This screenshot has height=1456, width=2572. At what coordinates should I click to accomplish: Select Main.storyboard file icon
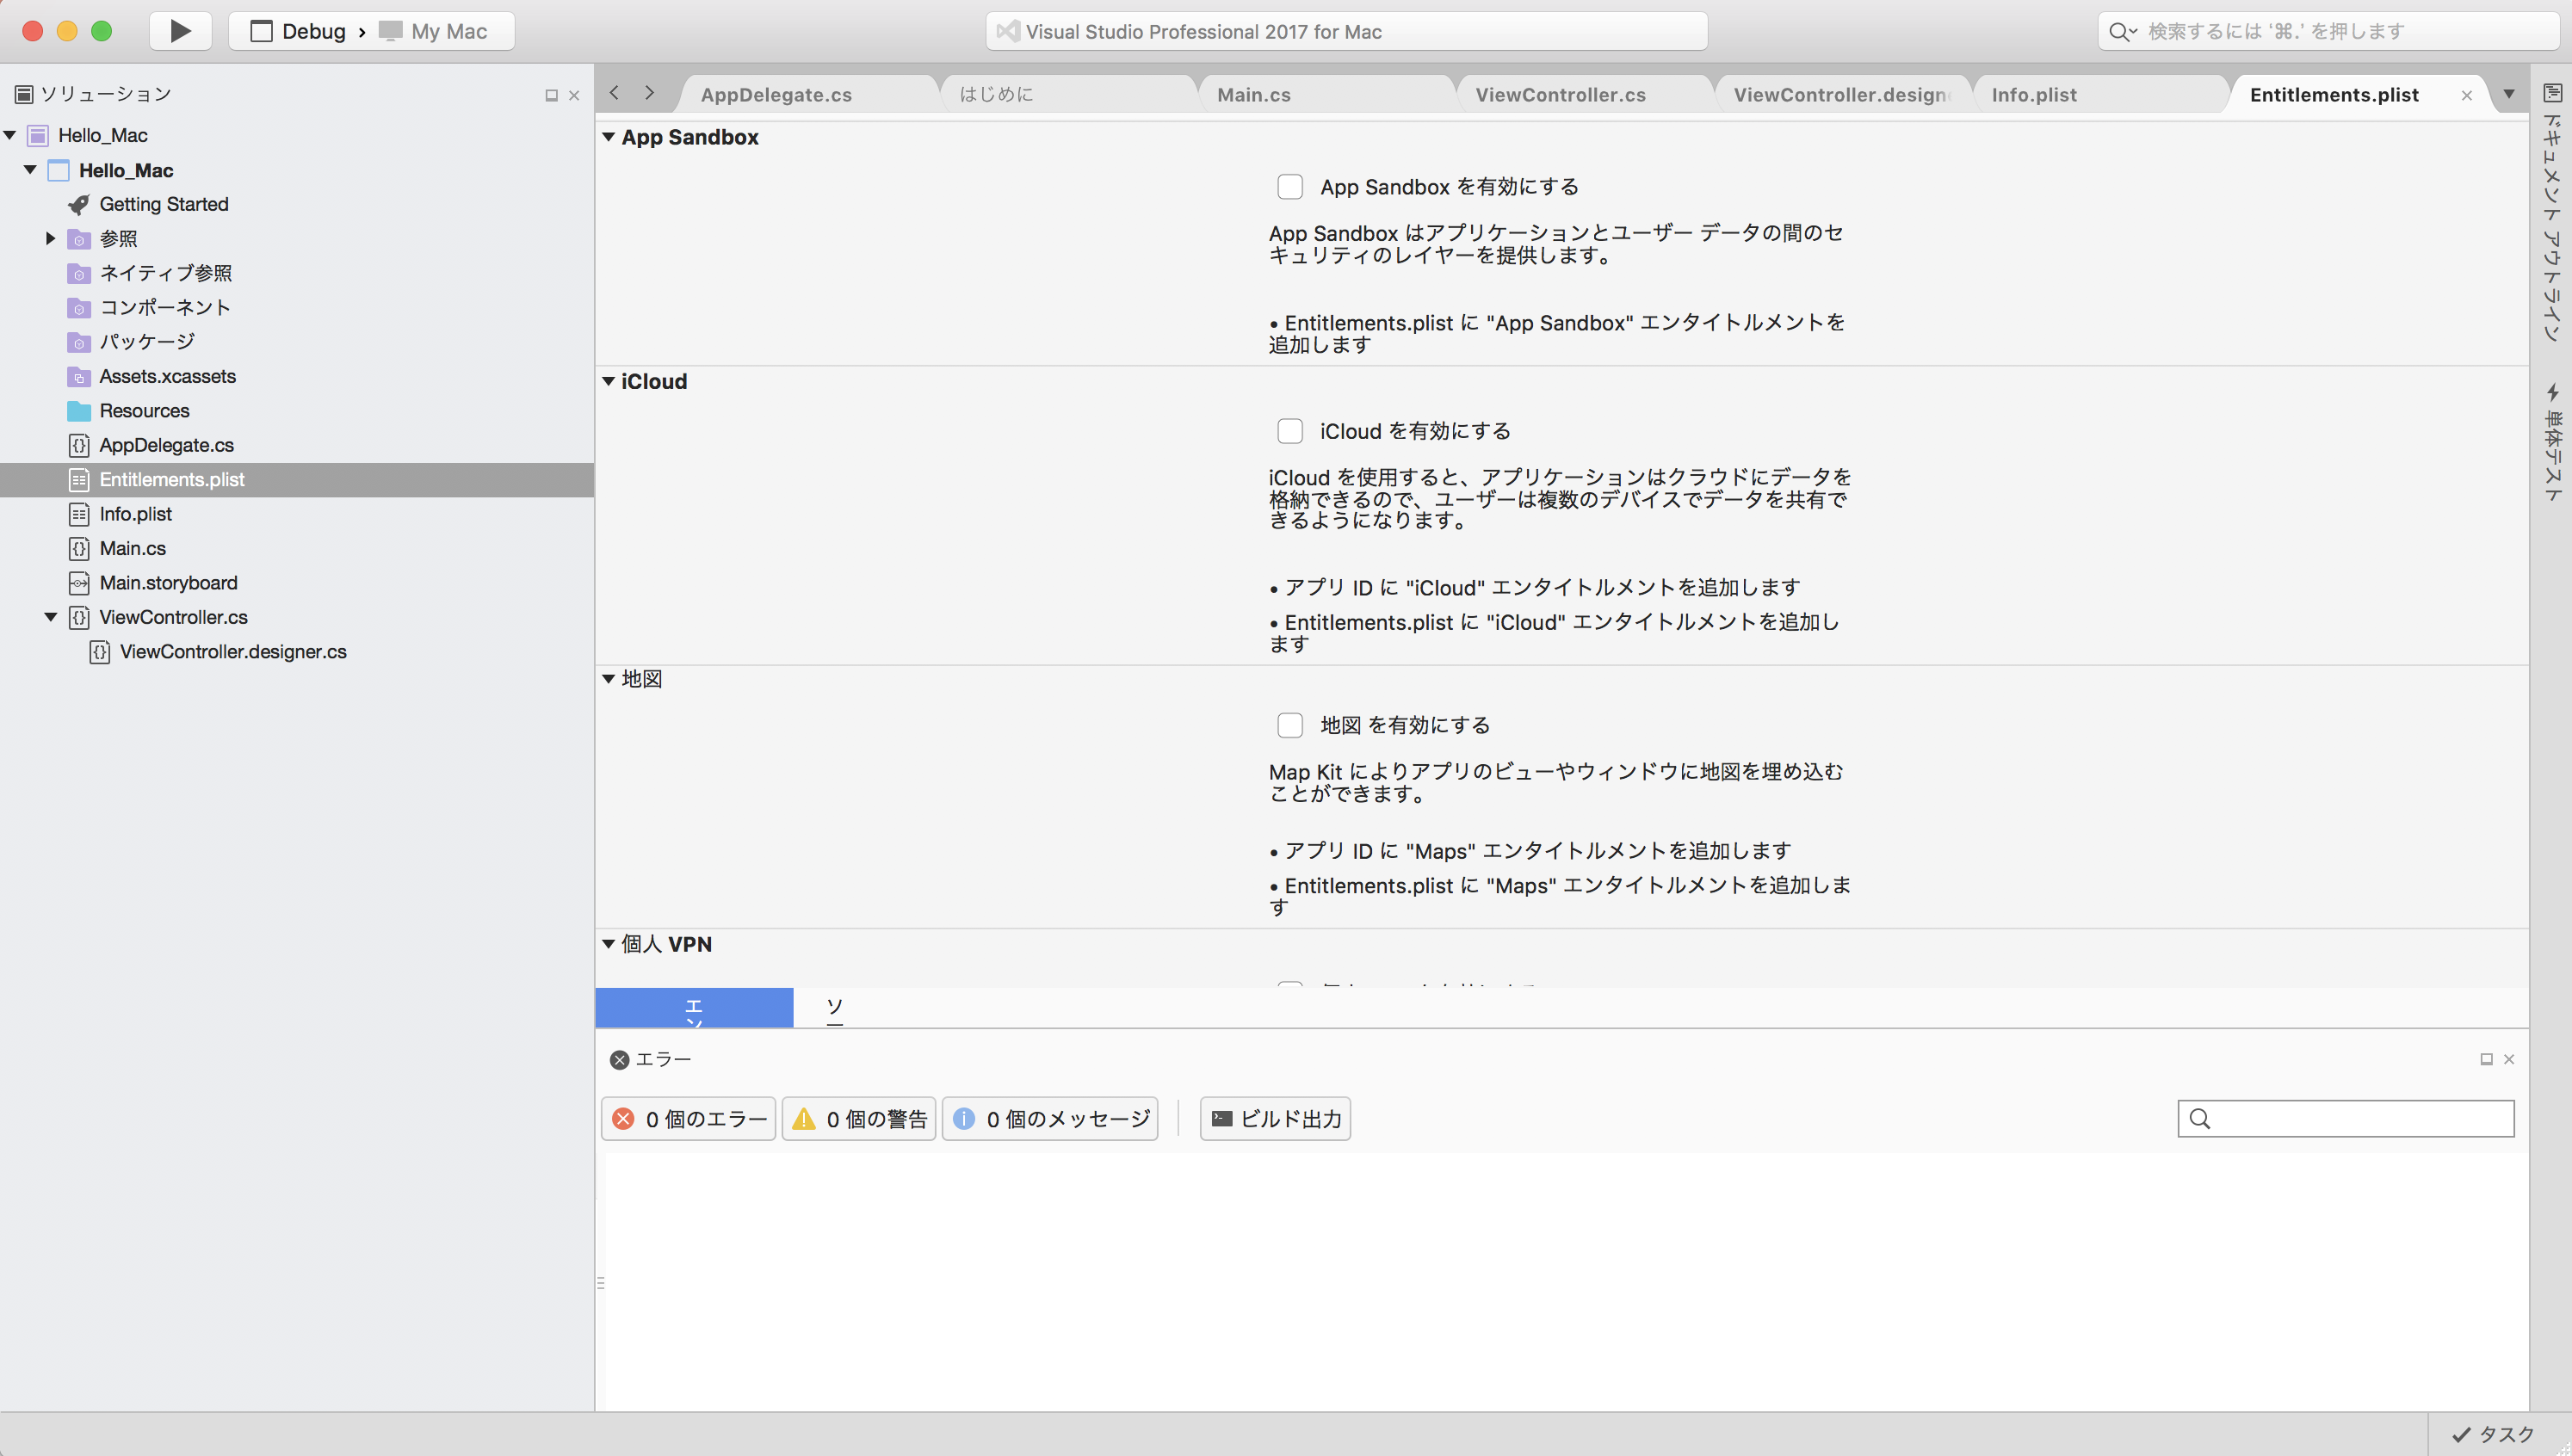[79, 583]
